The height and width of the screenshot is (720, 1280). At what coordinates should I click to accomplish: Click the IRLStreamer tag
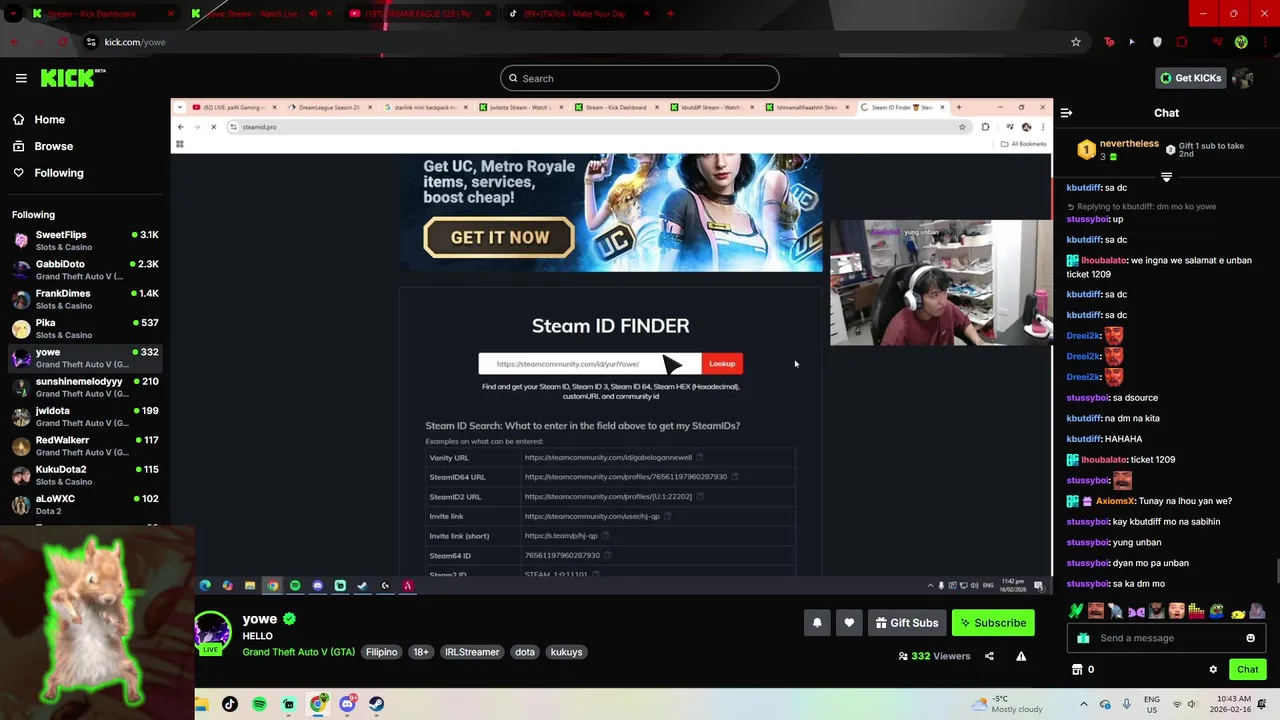pyautogui.click(x=472, y=652)
